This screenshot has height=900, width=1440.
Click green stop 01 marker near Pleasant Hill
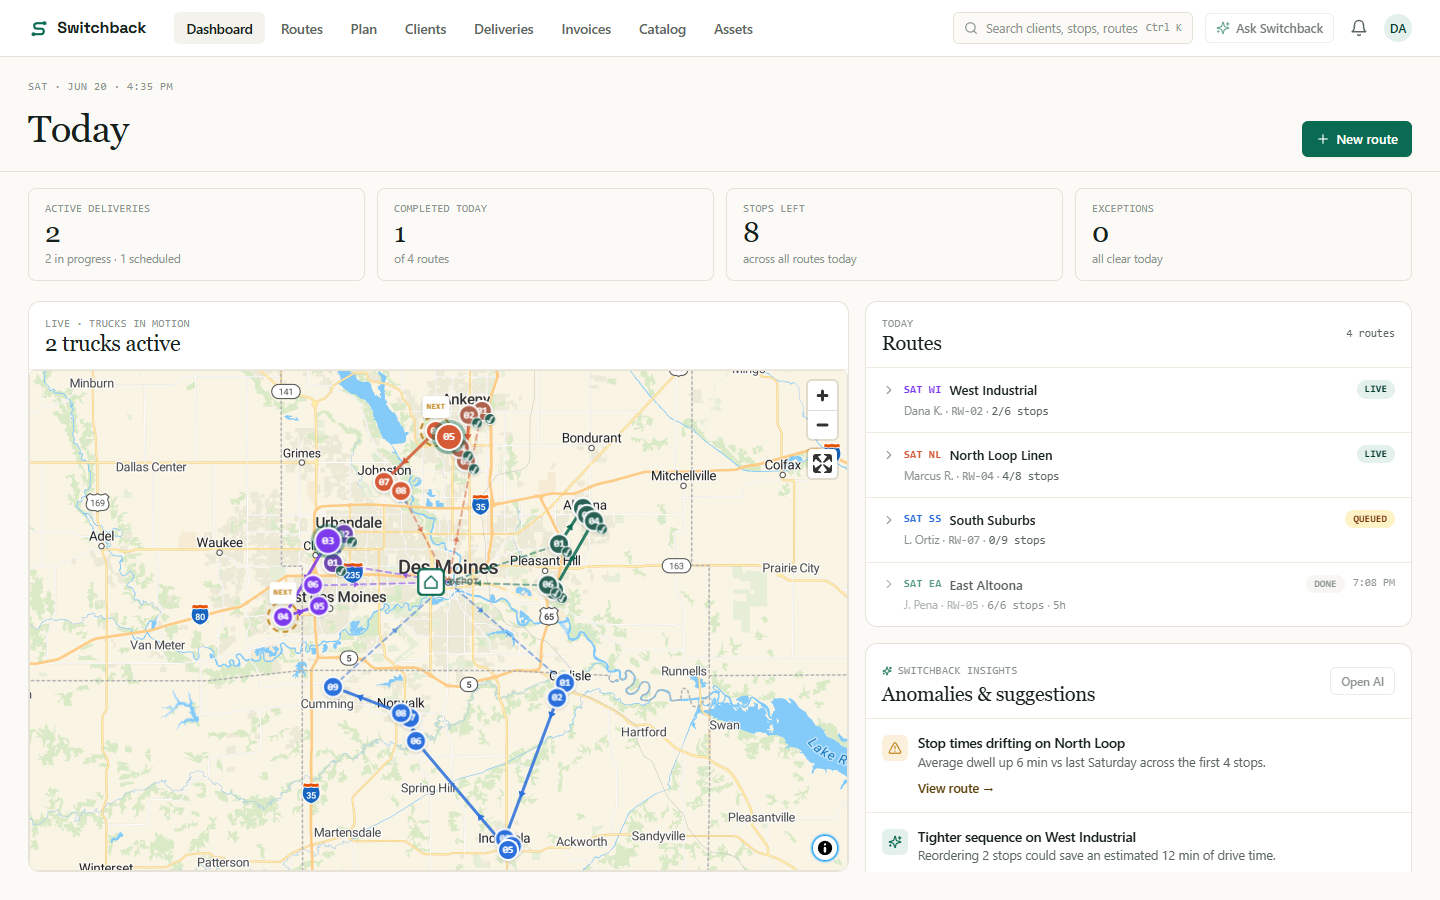(x=559, y=544)
